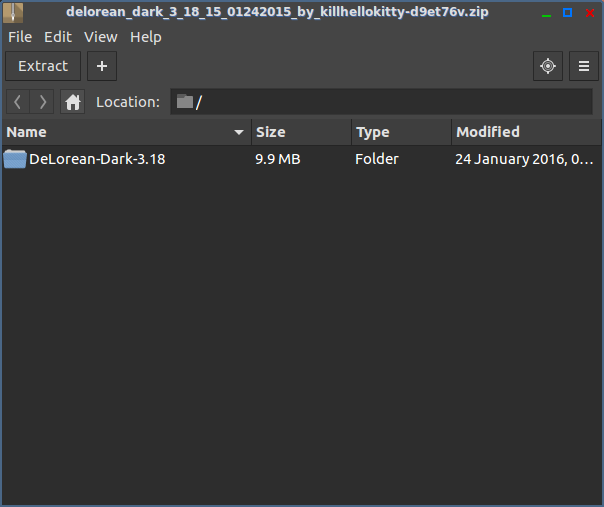The height and width of the screenshot is (507, 604).
Task: Go forward with the right arrow
Action: click(x=42, y=102)
